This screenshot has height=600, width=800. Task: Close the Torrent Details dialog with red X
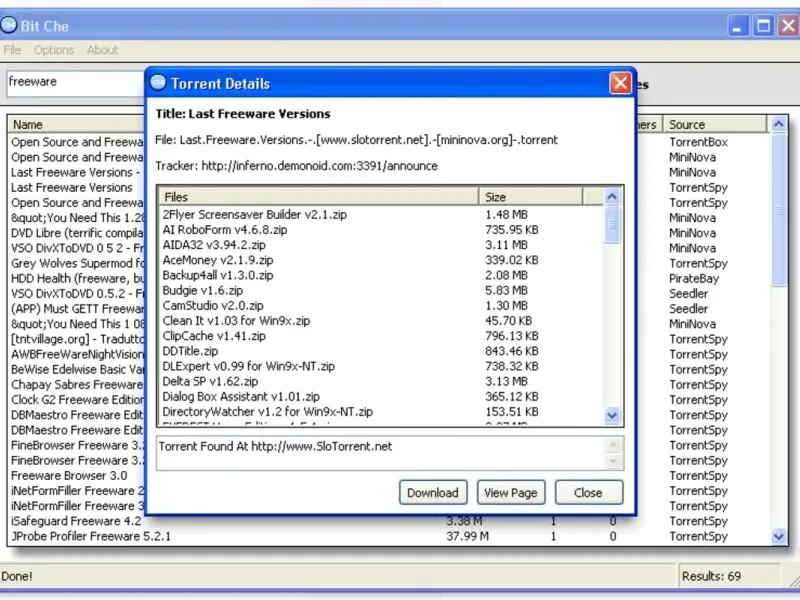pyautogui.click(x=620, y=83)
